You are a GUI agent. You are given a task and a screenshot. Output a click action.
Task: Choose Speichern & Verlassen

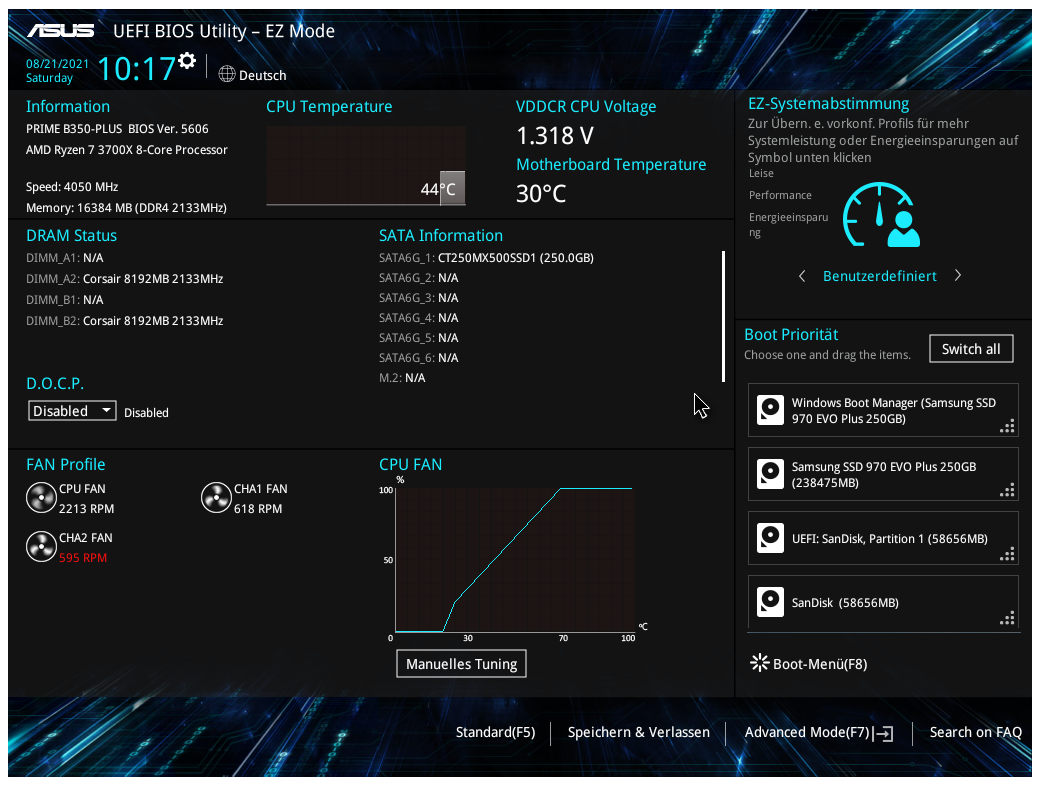[x=639, y=732]
